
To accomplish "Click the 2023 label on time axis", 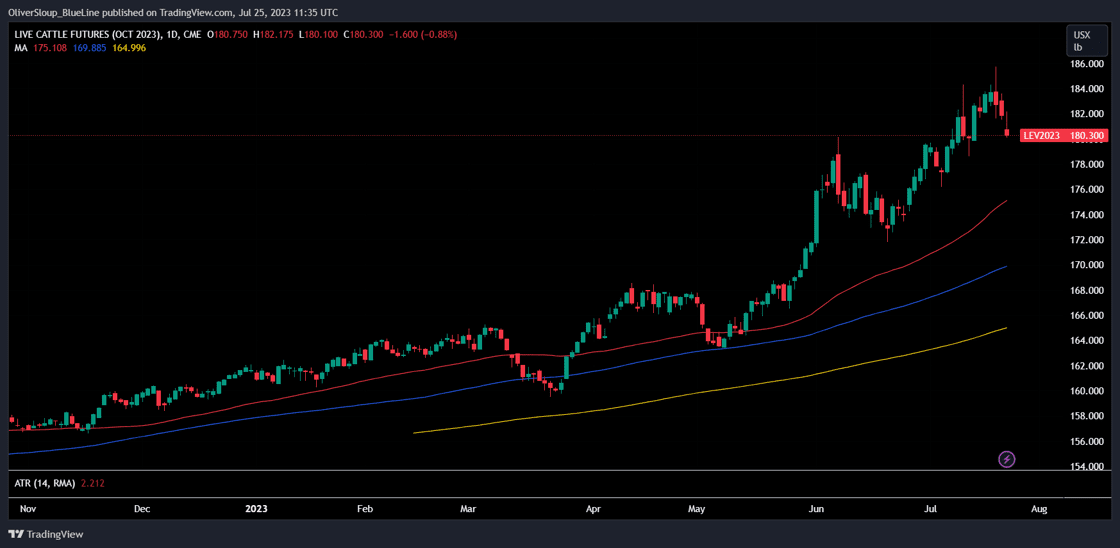I will pos(256,509).
